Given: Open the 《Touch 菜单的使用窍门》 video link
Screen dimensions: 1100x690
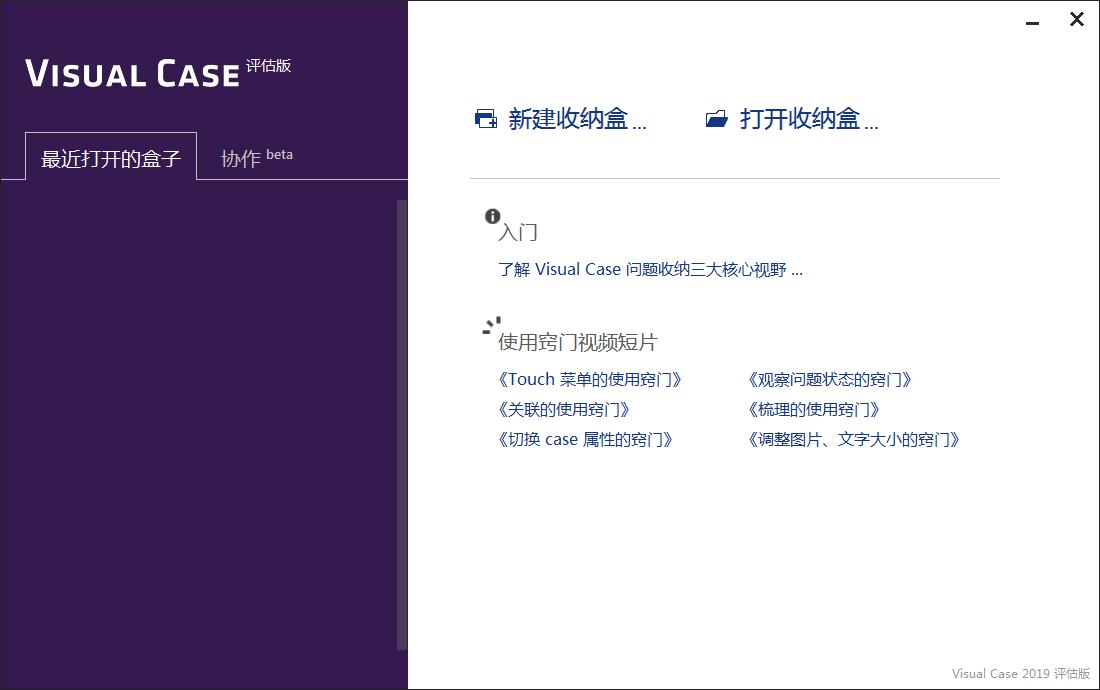Looking at the screenshot, I should [589, 380].
